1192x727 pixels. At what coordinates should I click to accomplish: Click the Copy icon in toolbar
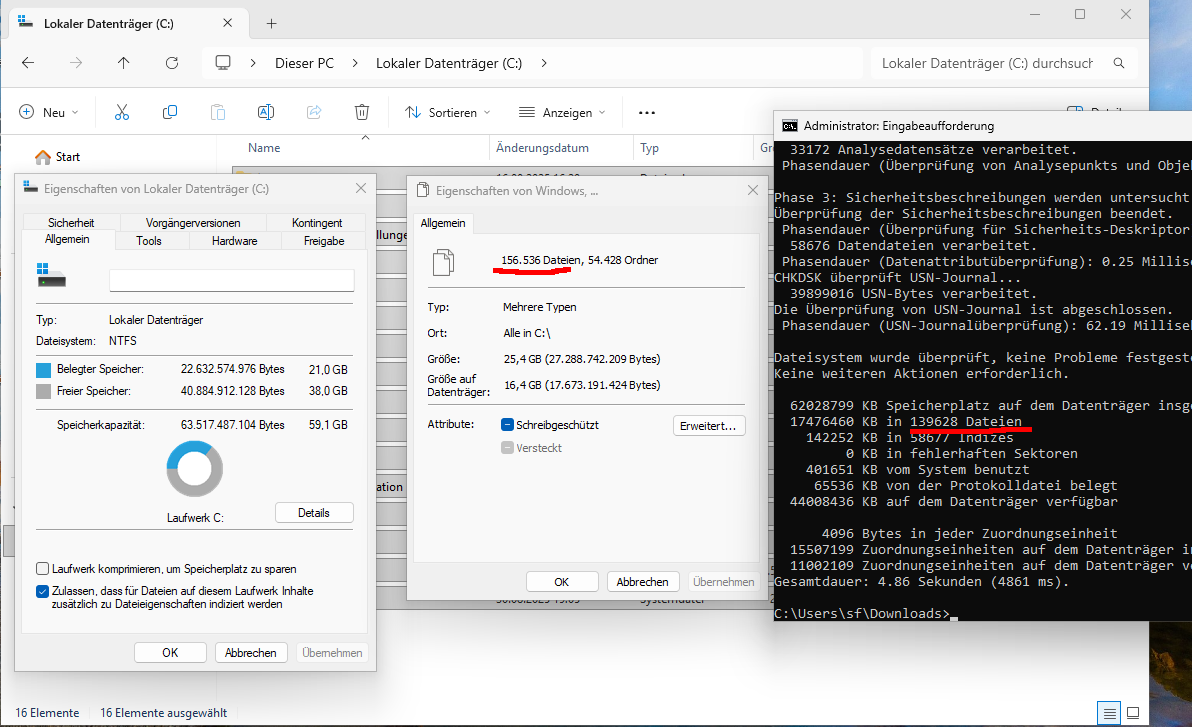point(170,112)
